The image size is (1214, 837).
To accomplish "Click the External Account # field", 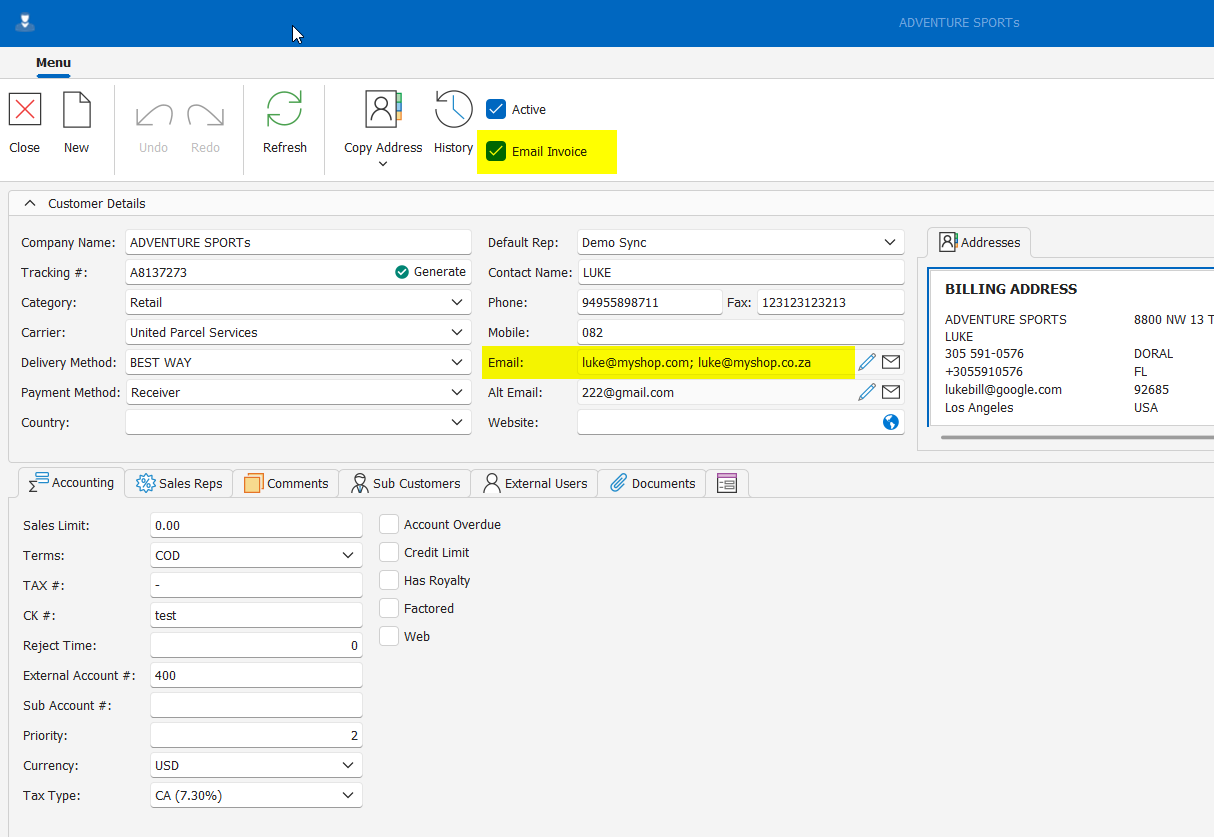I will pyautogui.click(x=256, y=675).
